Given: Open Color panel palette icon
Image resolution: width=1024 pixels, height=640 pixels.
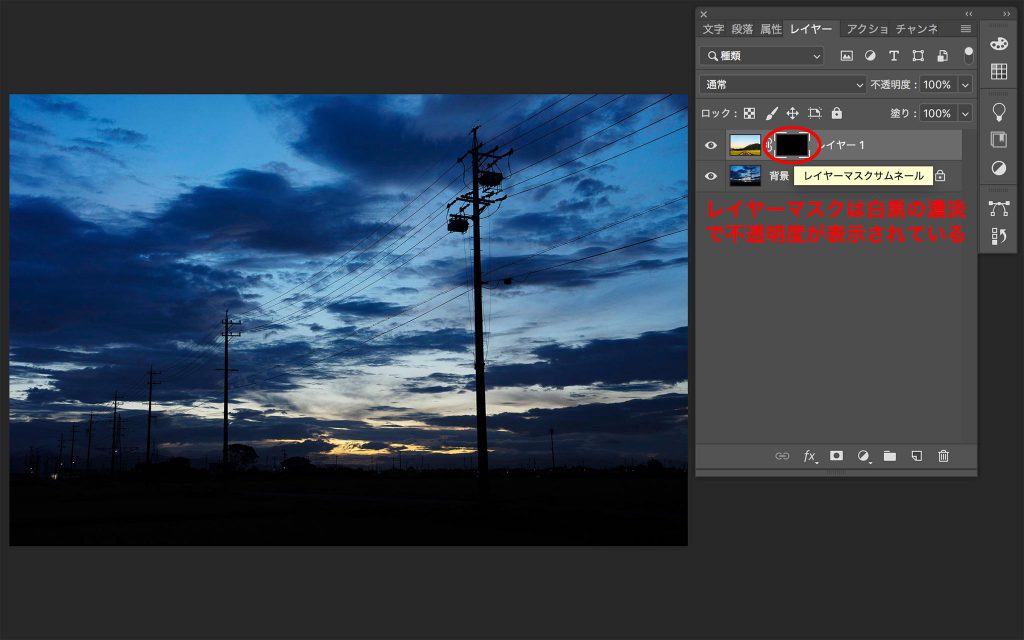Looking at the screenshot, I should pos(999,44).
